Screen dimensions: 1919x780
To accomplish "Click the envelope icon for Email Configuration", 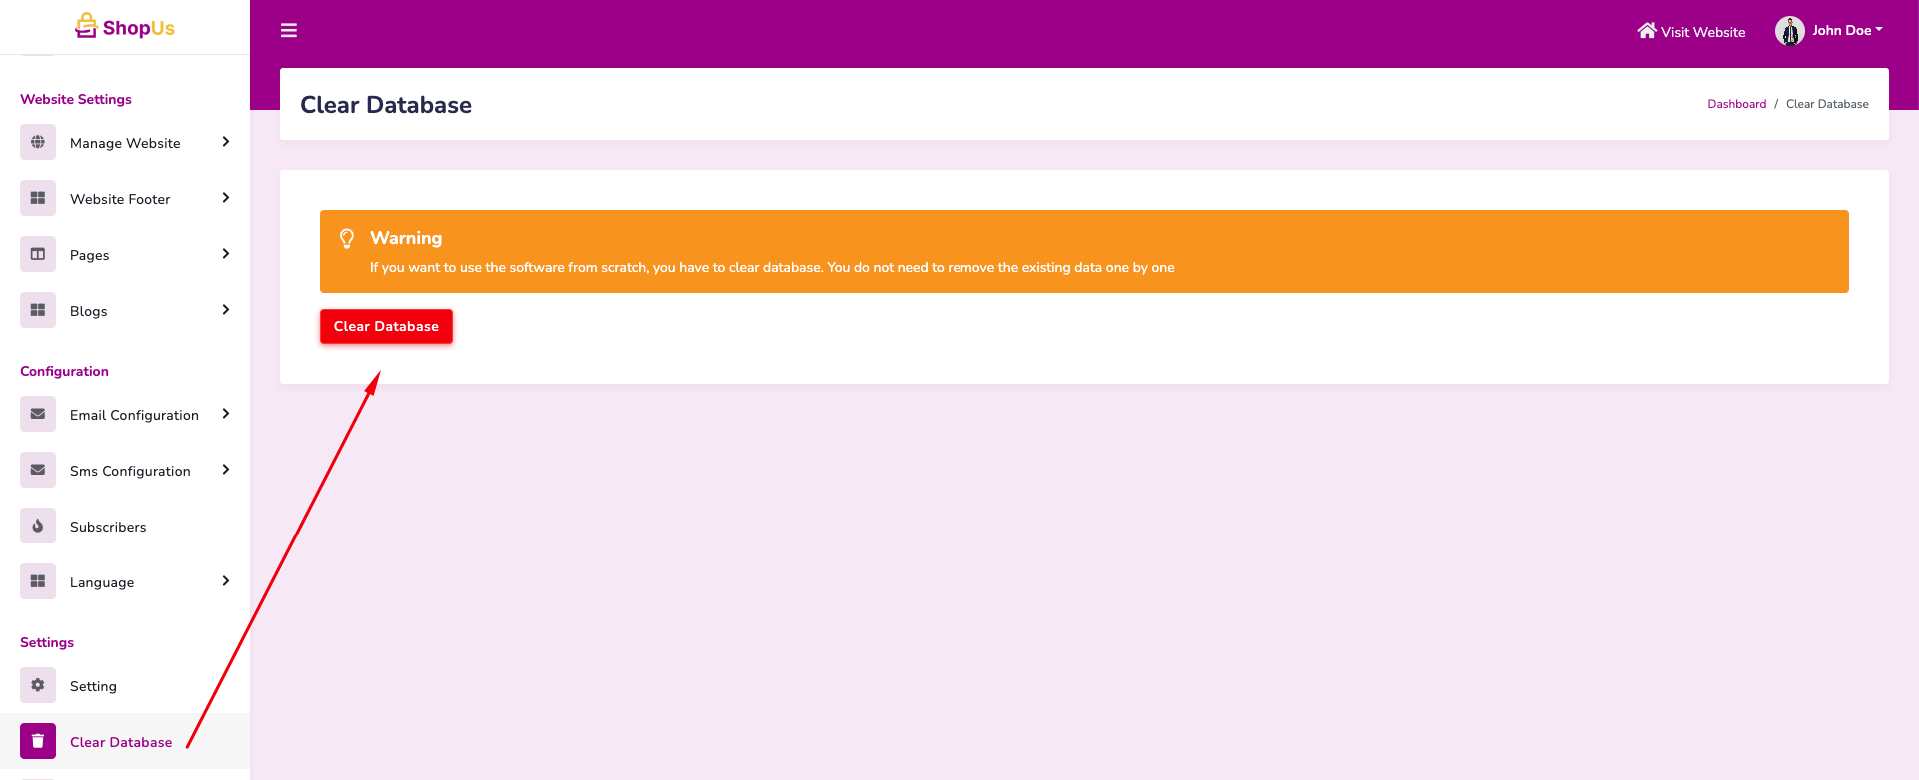I will (38, 415).
